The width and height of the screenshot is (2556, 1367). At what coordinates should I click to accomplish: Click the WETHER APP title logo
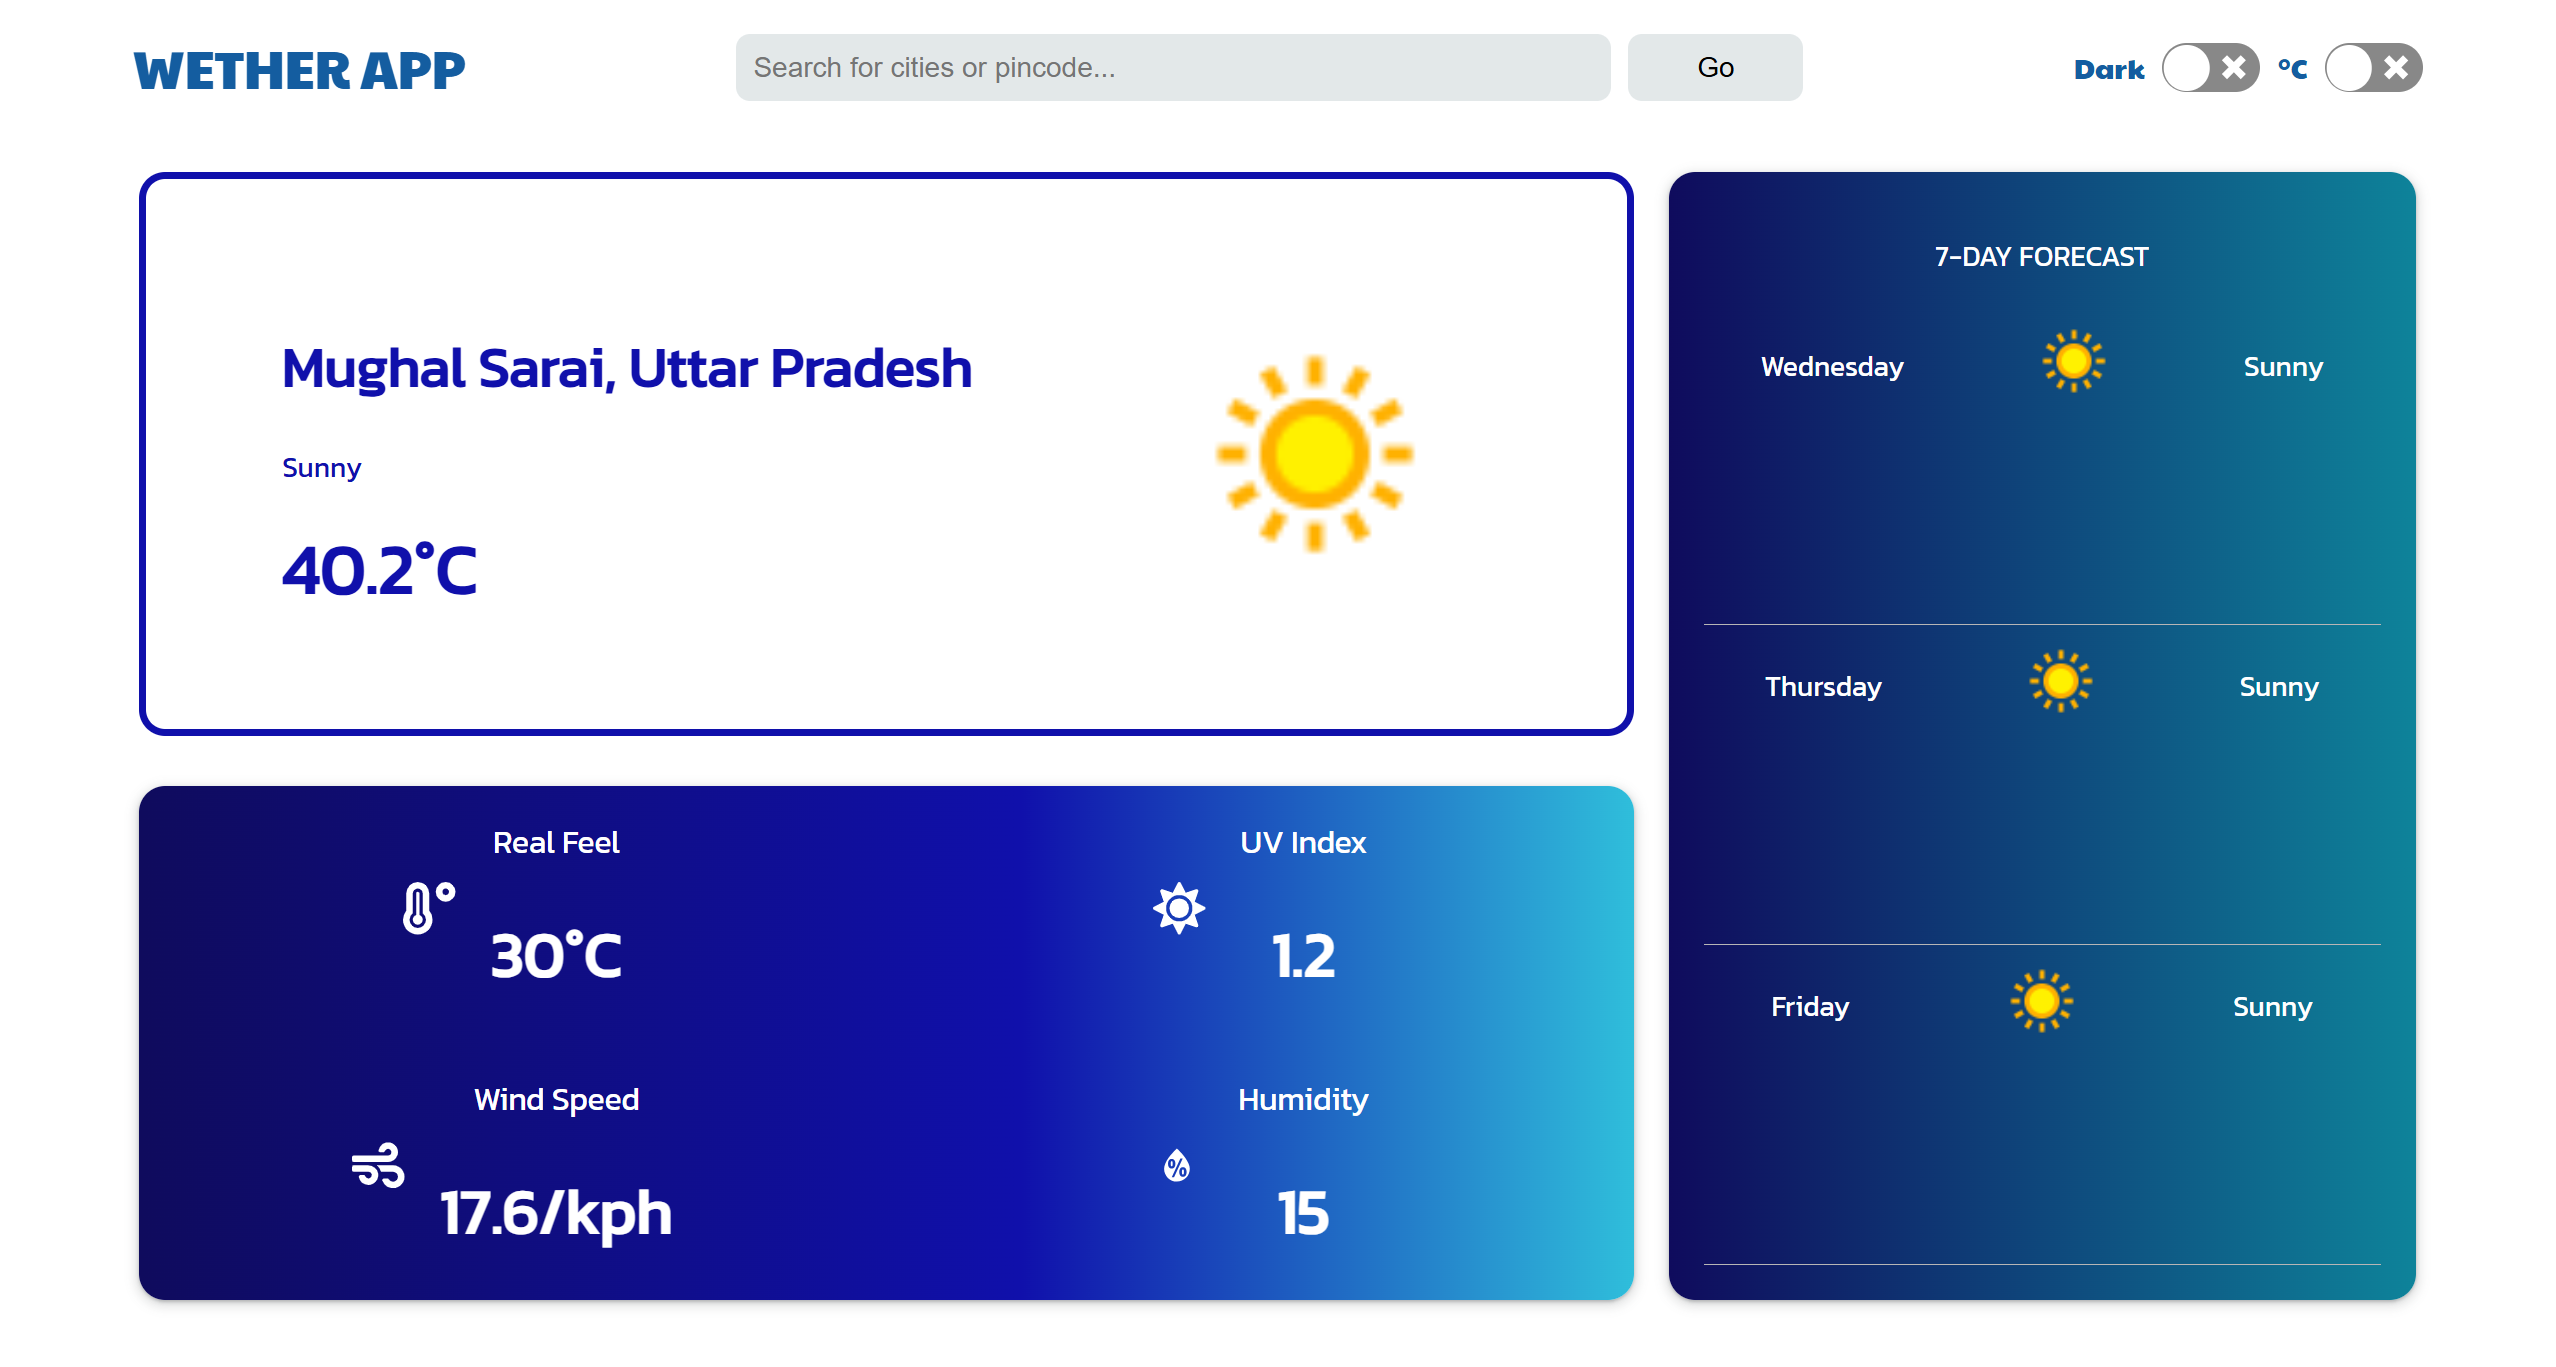[299, 71]
